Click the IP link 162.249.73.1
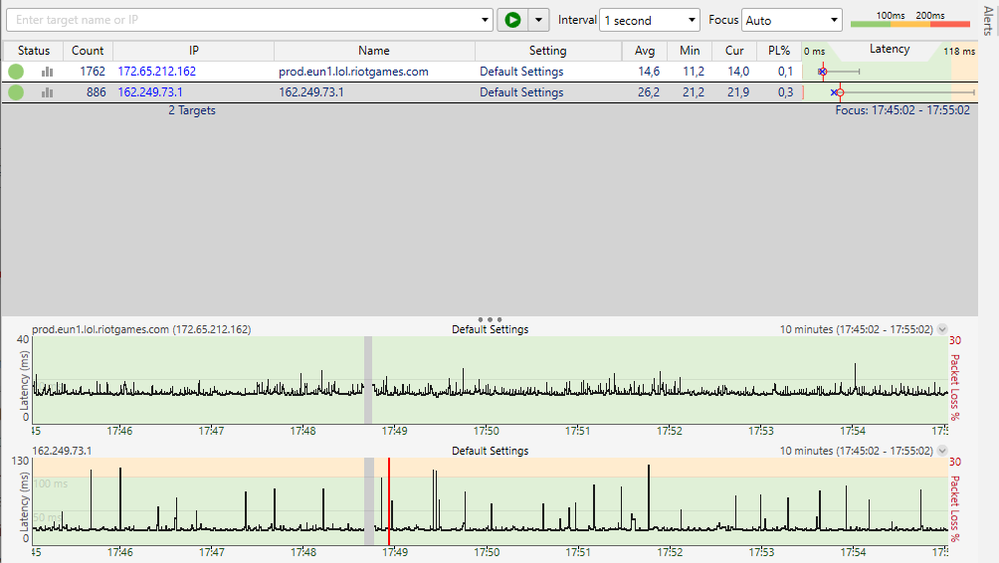Image resolution: width=999 pixels, height=563 pixels. pyautogui.click(x=151, y=92)
